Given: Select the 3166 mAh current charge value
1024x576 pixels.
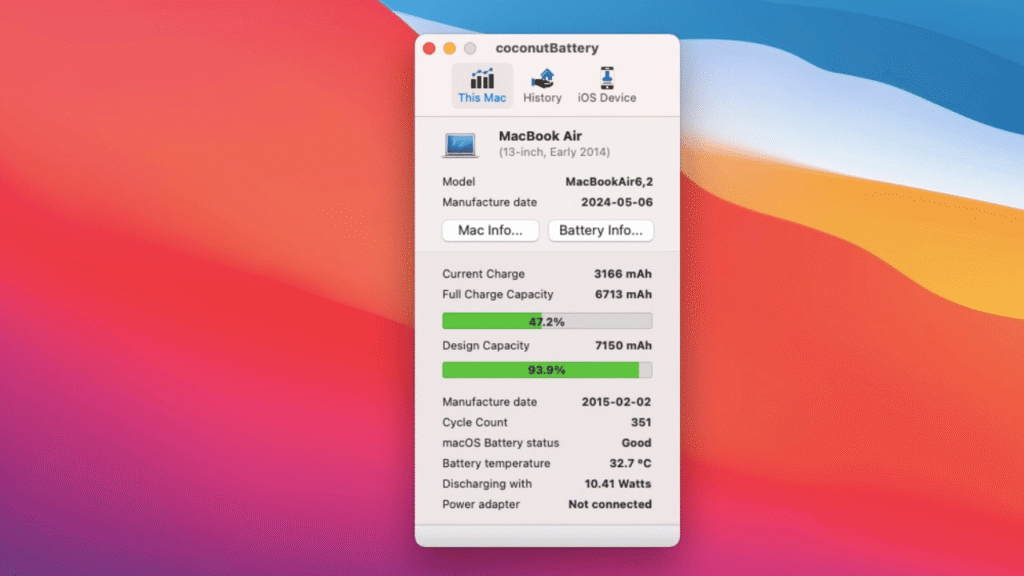Looking at the screenshot, I should (x=622, y=274).
